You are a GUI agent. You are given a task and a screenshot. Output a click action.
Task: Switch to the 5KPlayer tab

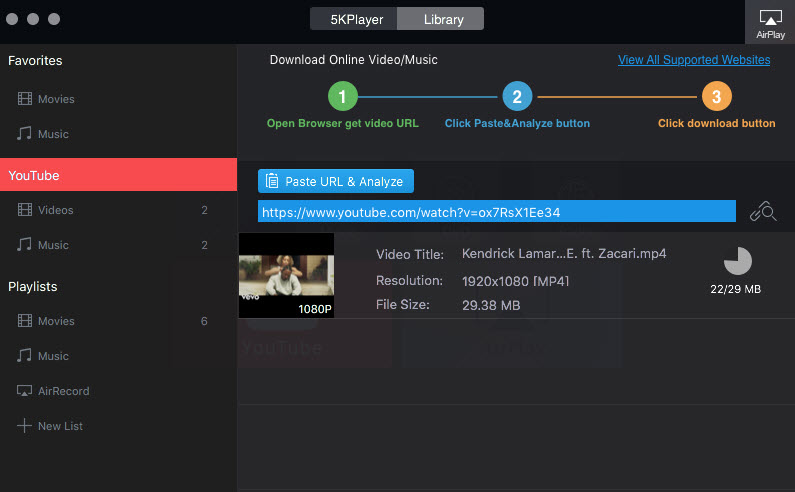(x=354, y=19)
